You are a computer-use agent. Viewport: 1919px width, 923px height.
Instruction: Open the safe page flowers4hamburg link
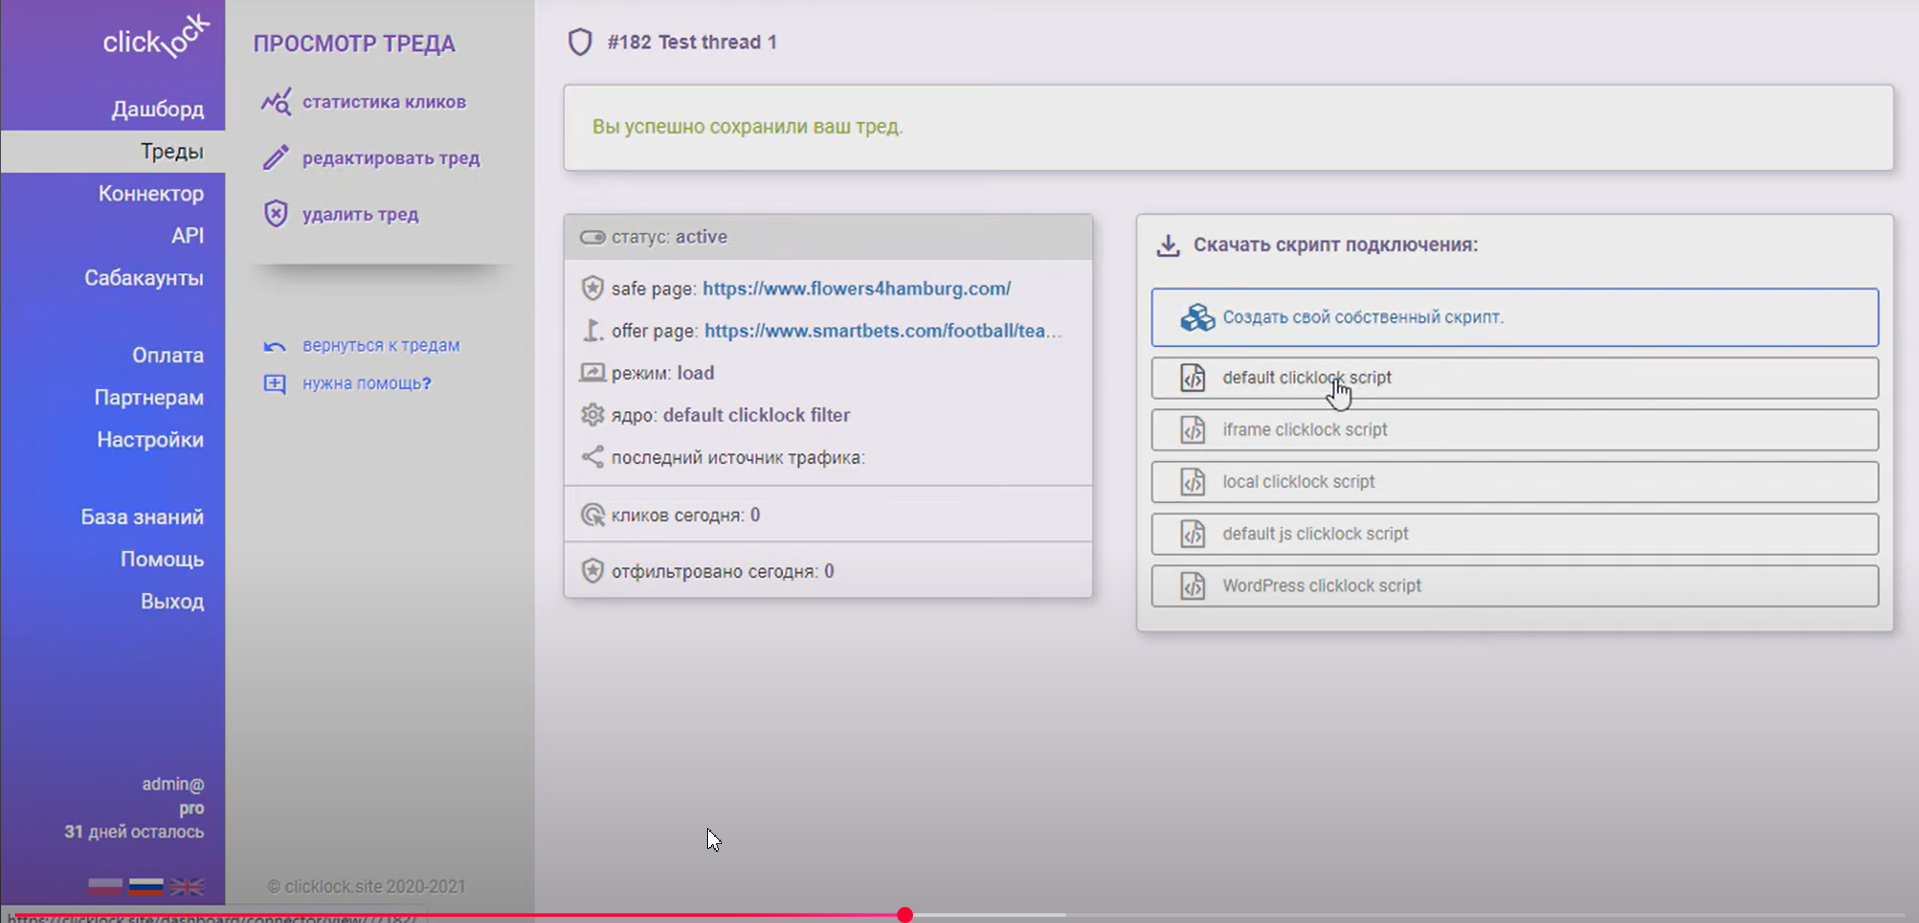click(x=856, y=289)
